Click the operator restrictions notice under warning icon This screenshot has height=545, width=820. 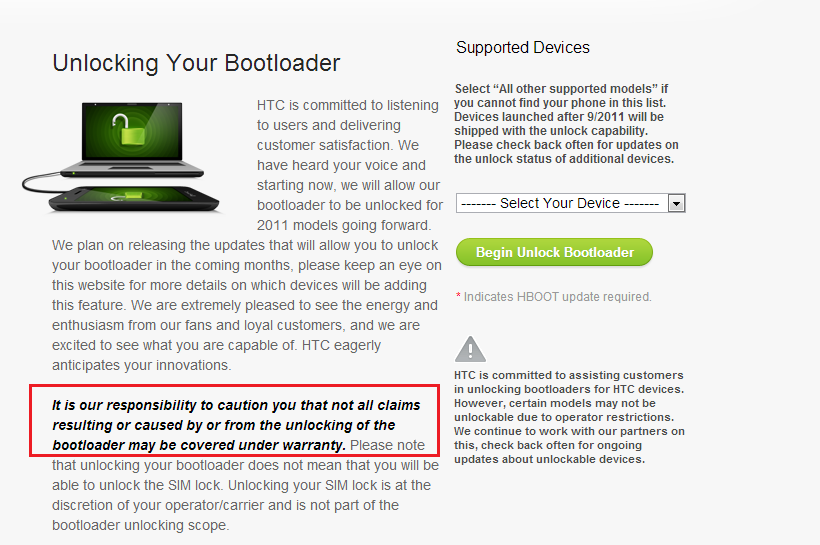[x=569, y=417]
